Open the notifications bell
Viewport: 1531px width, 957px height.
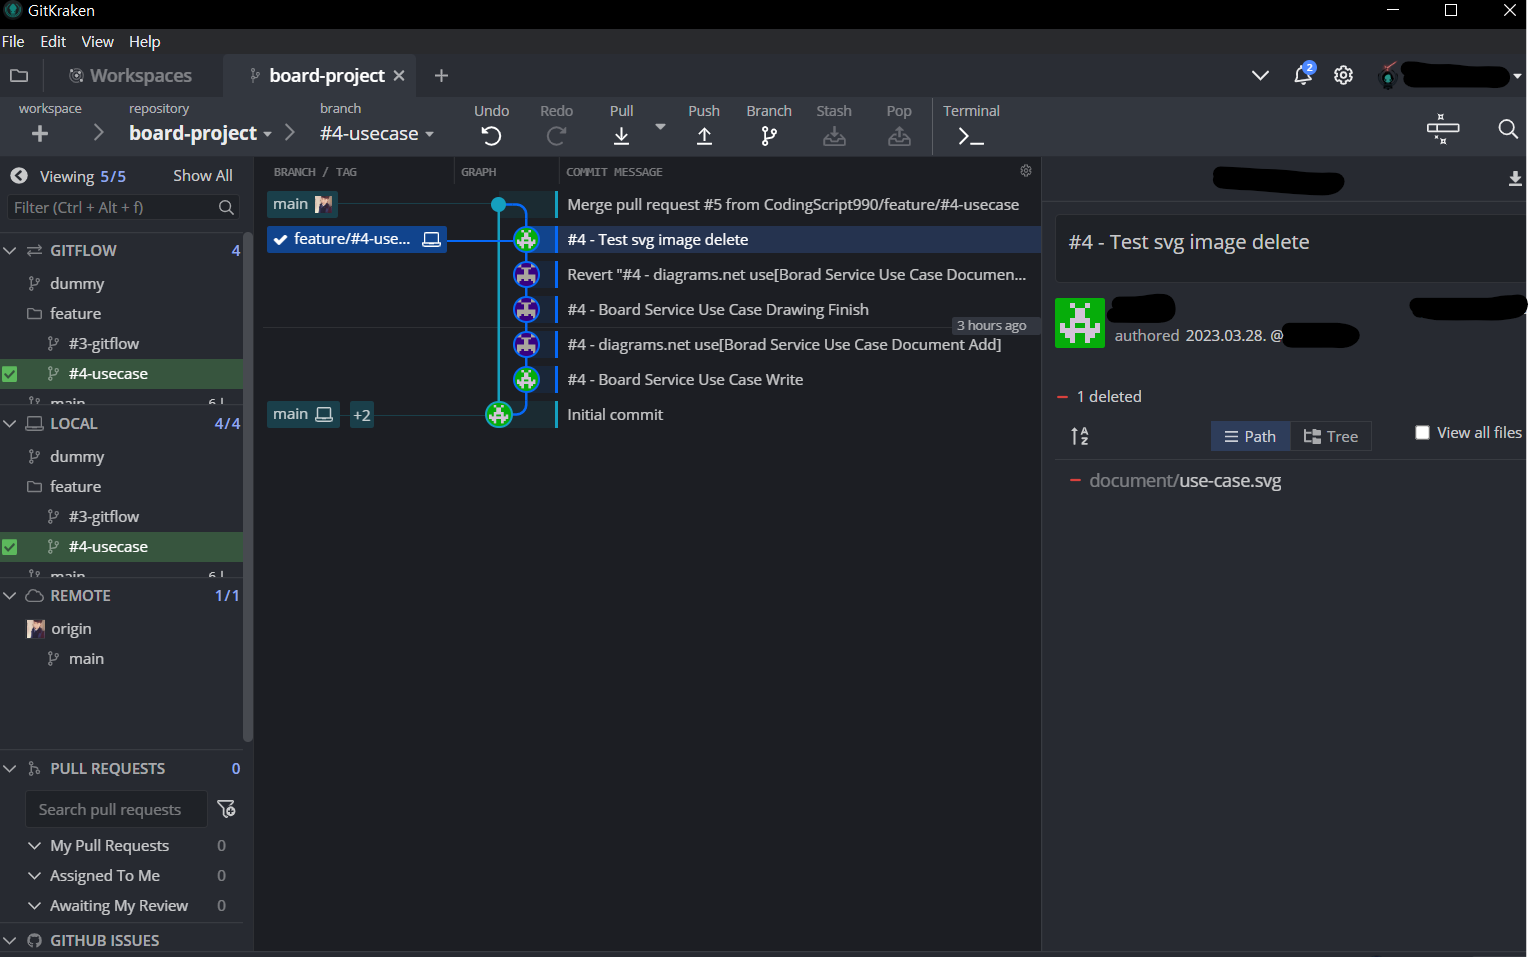click(1303, 75)
